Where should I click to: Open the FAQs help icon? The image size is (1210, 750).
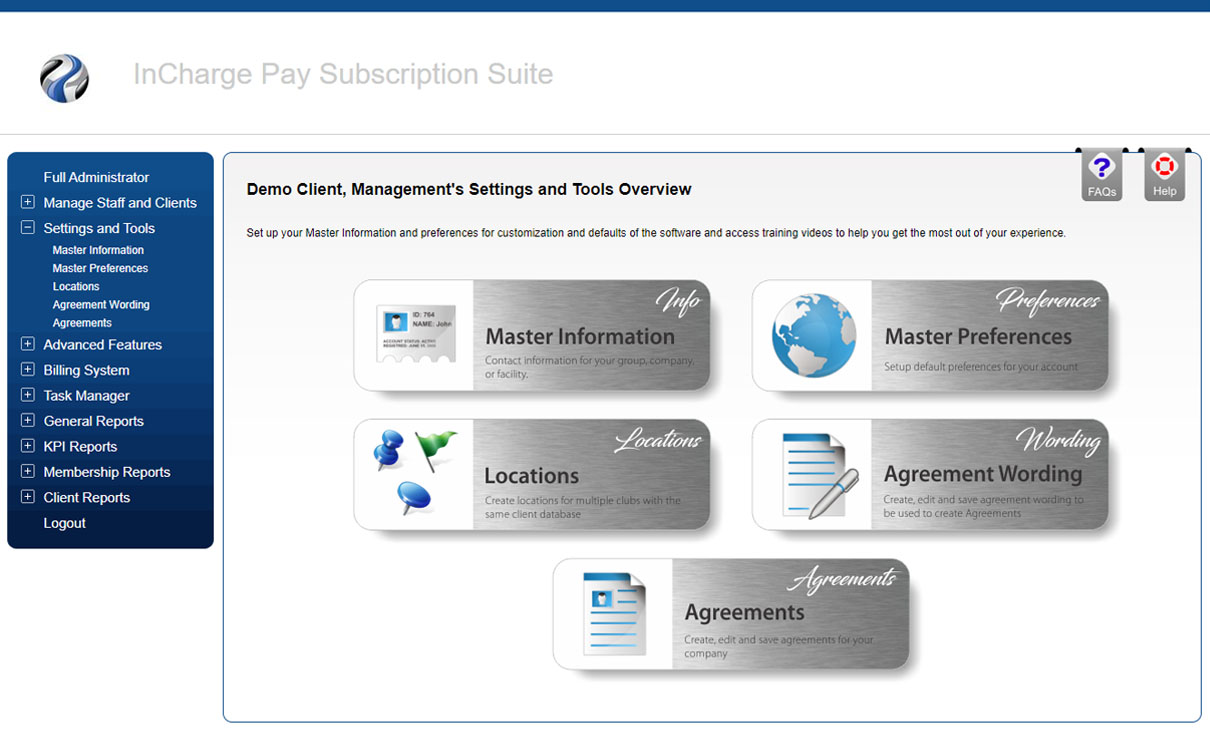pyautogui.click(x=1101, y=175)
